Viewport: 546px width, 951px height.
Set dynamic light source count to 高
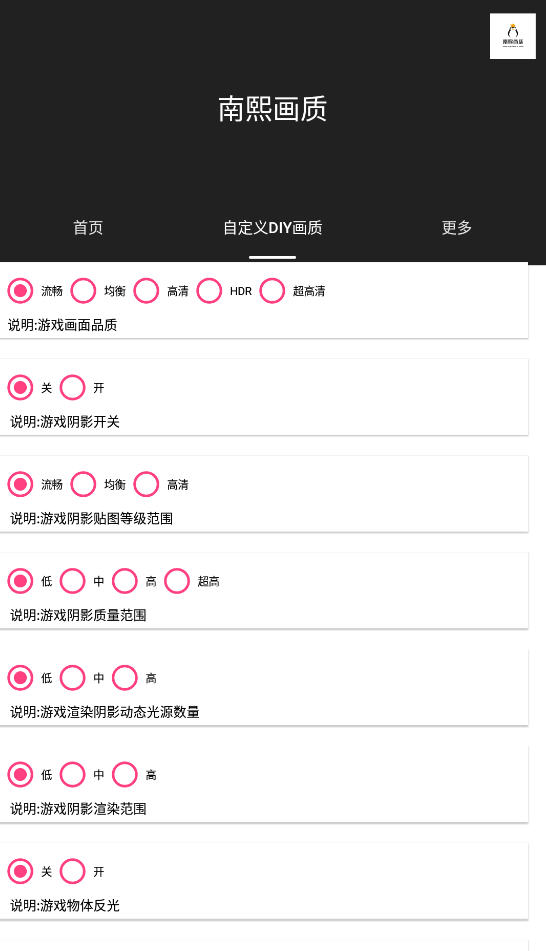125,677
